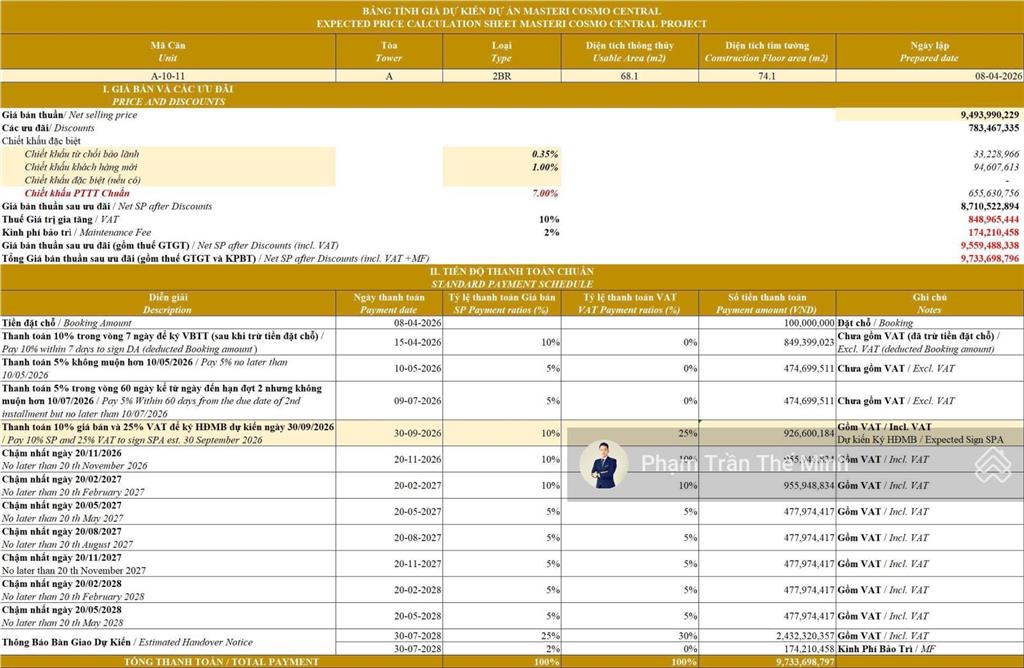Click the Ngày lập / Prepared date header

point(929,52)
